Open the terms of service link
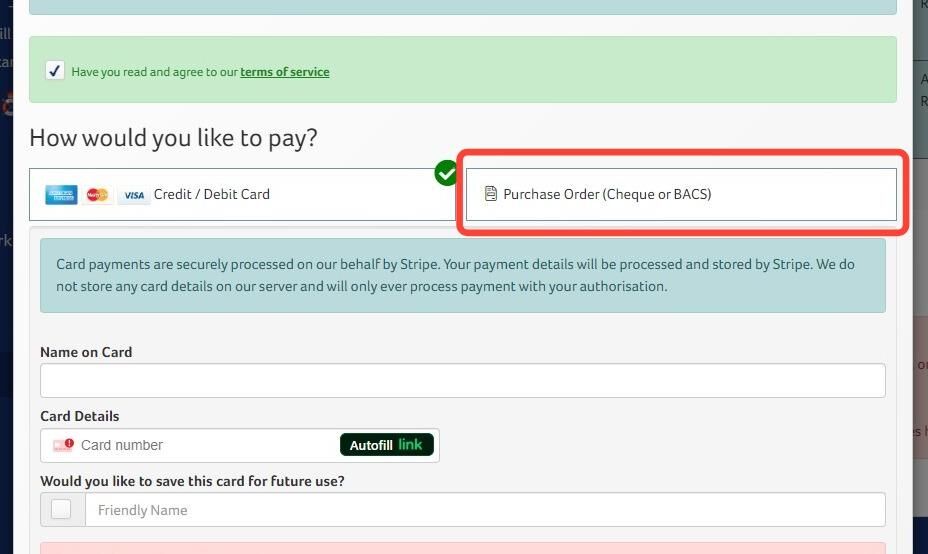 coord(285,72)
